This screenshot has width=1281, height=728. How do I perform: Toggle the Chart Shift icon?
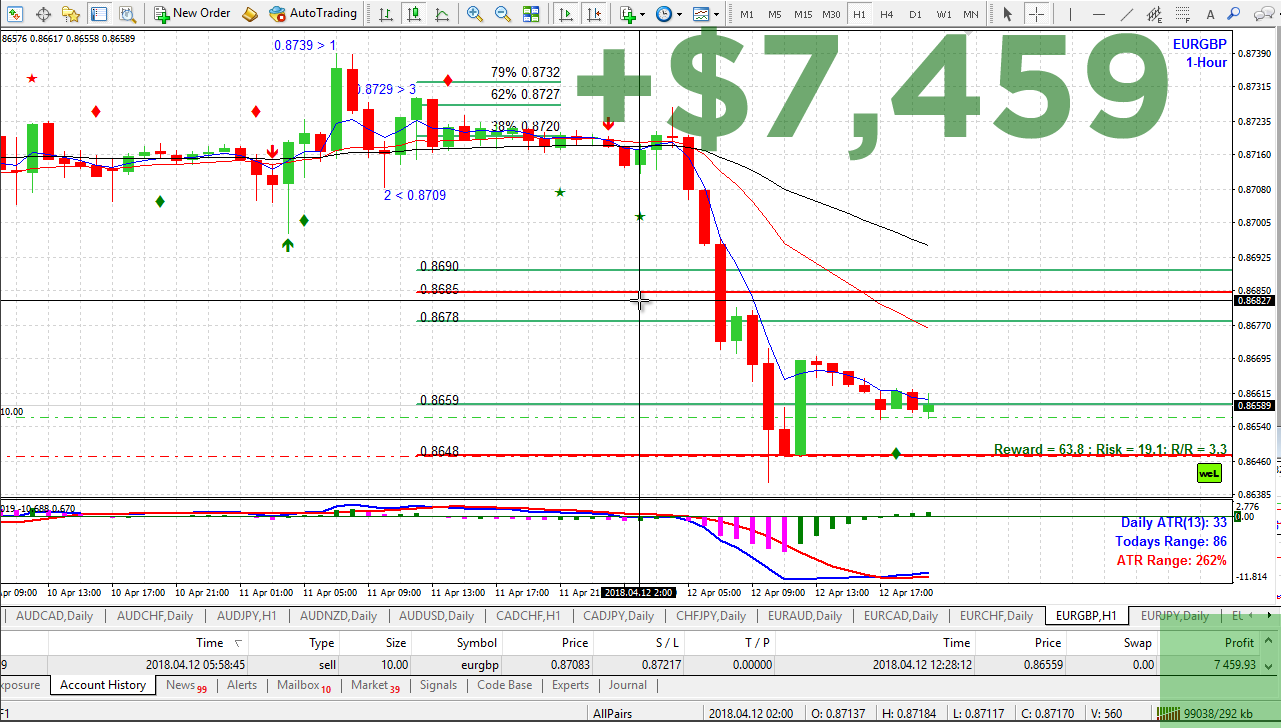(x=595, y=14)
